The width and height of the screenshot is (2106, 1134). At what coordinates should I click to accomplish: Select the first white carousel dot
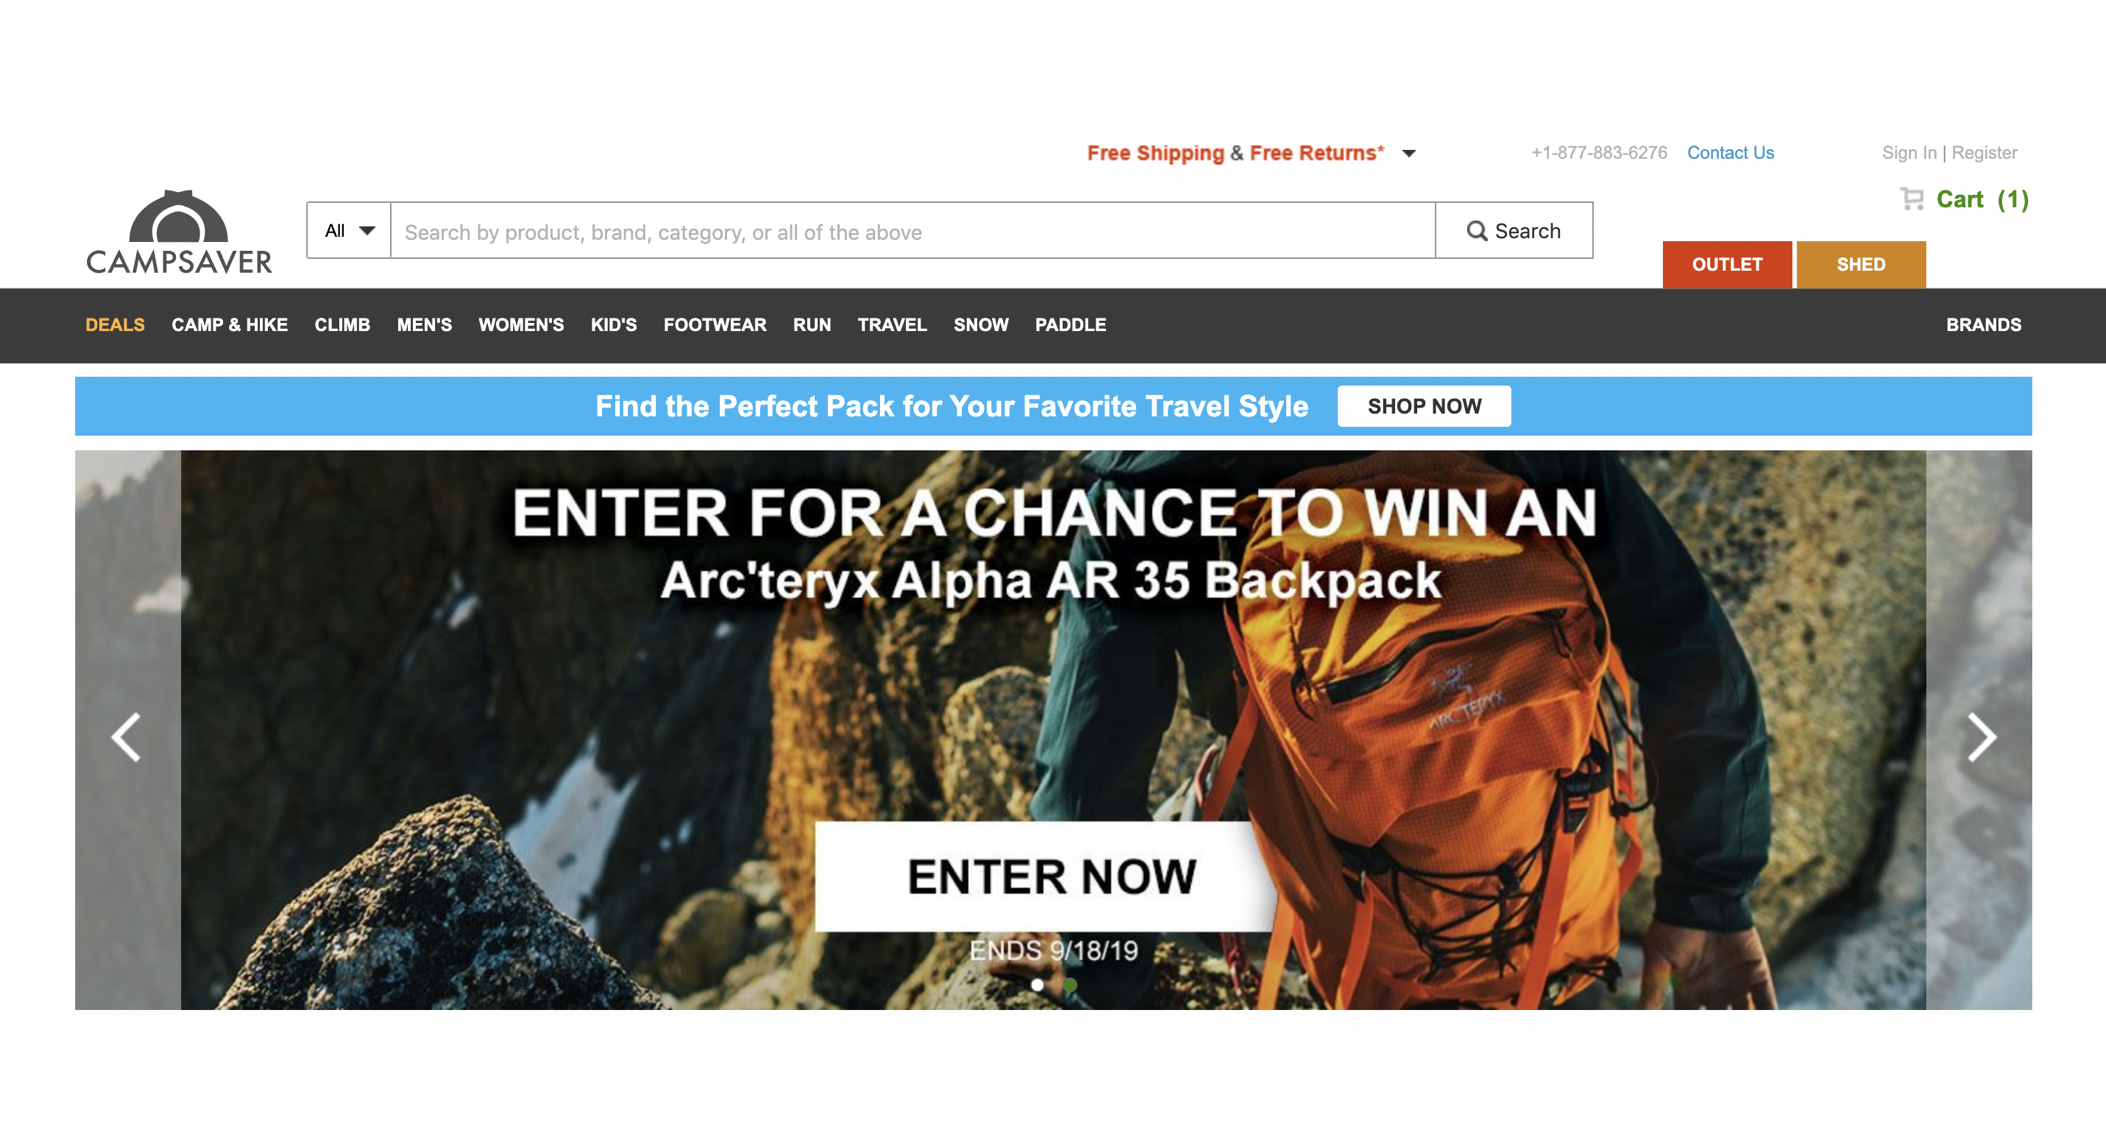(x=1037, y=985)
